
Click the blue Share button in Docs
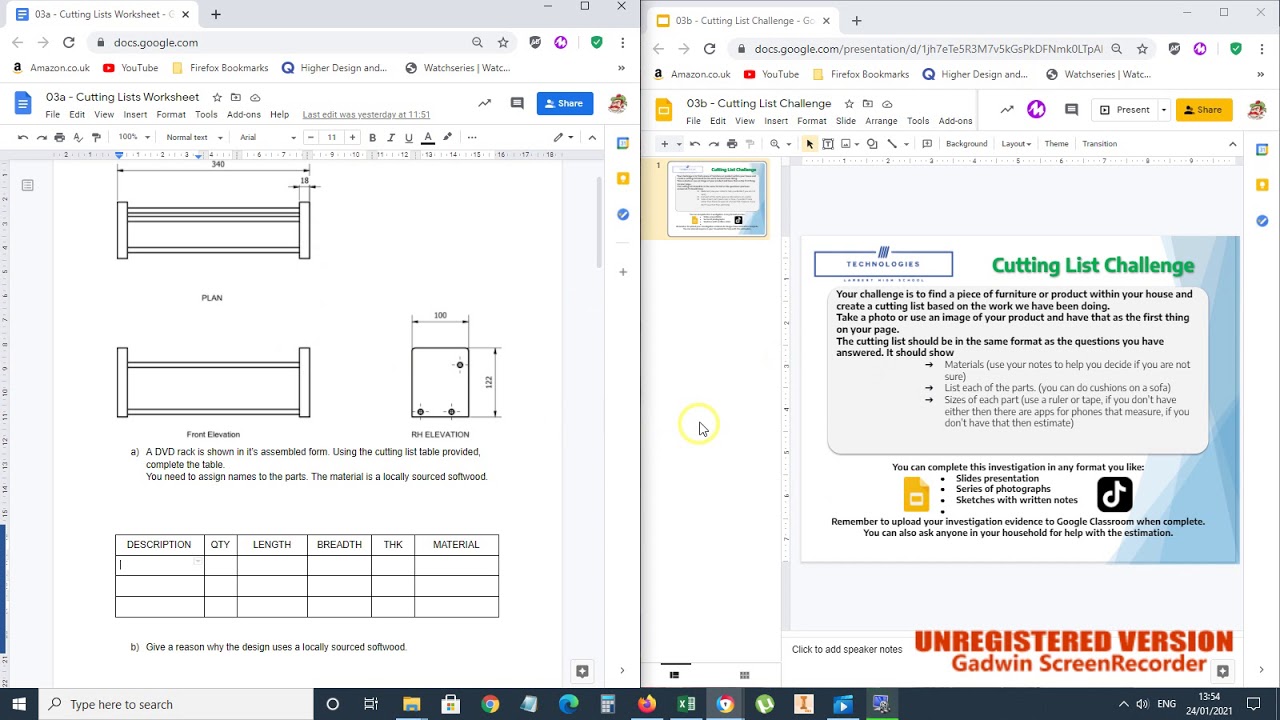pyautogui.click(x=565, y=103)
